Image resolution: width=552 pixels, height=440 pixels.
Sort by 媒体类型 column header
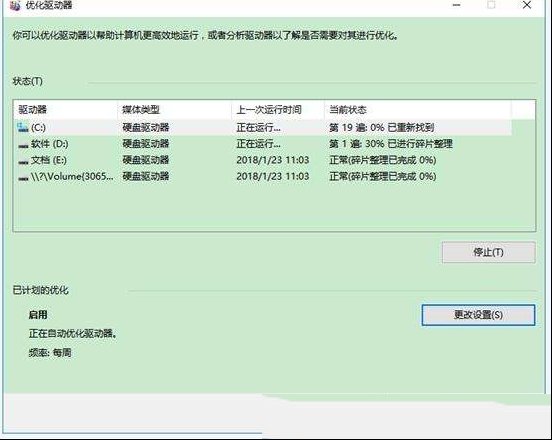pyautogui.click(x=174, y=109)
